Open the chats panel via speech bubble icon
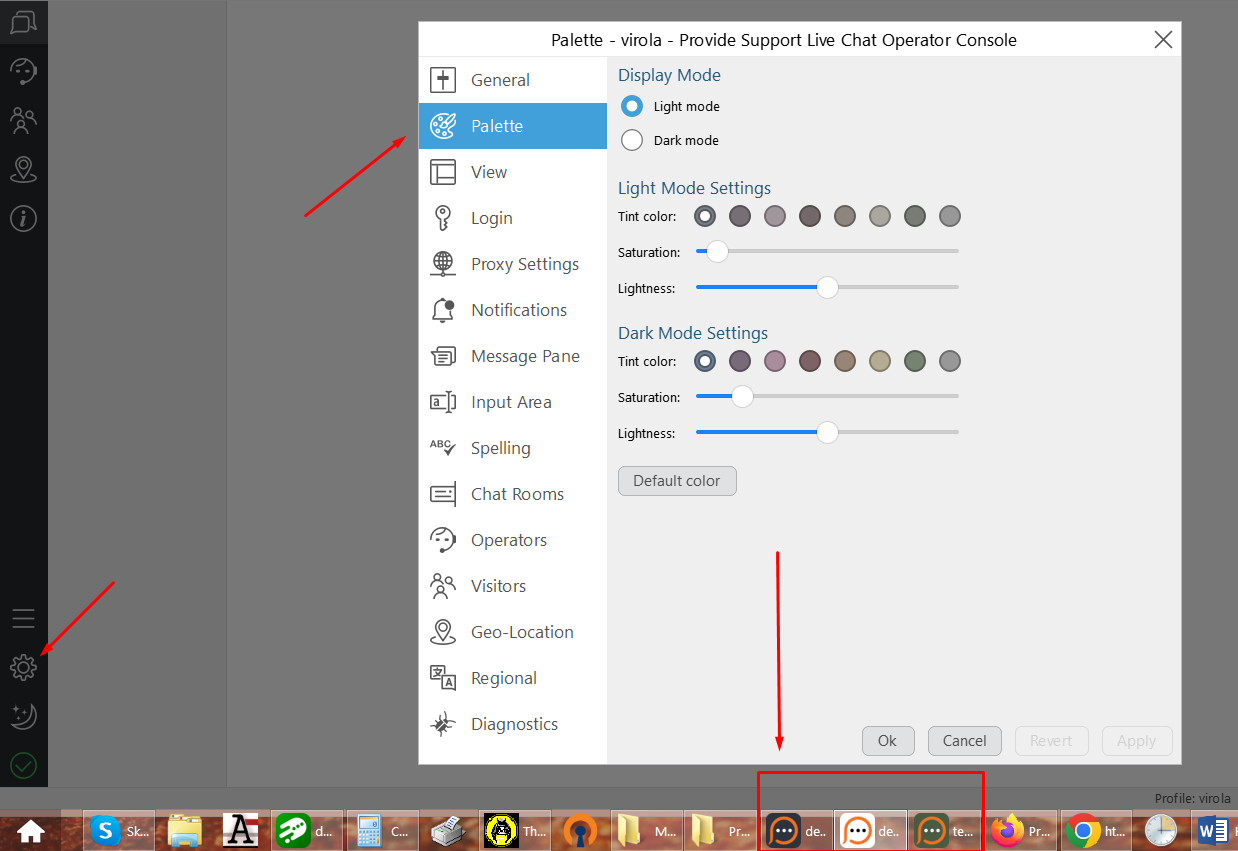Image resolution: width=1238 pixels, height=851 pixels. pos(23,21)
